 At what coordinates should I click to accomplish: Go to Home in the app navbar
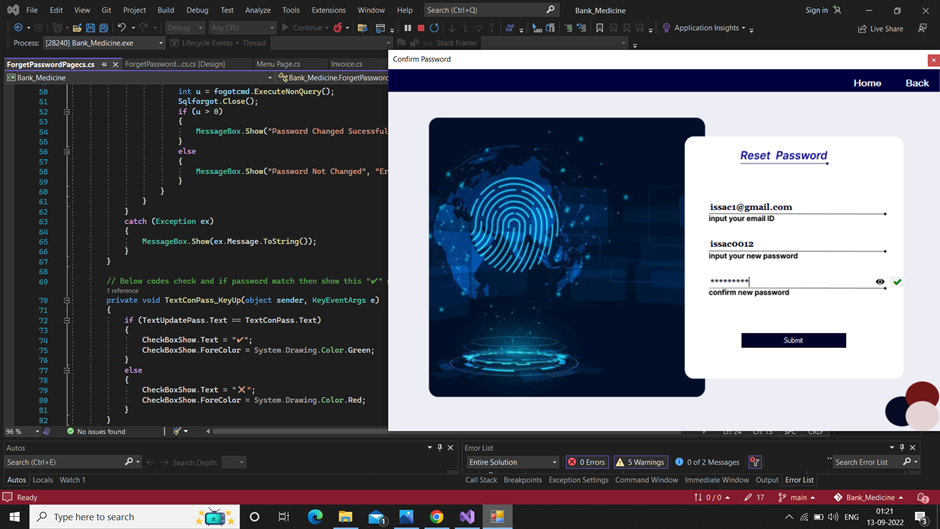[x=867, y=83]
